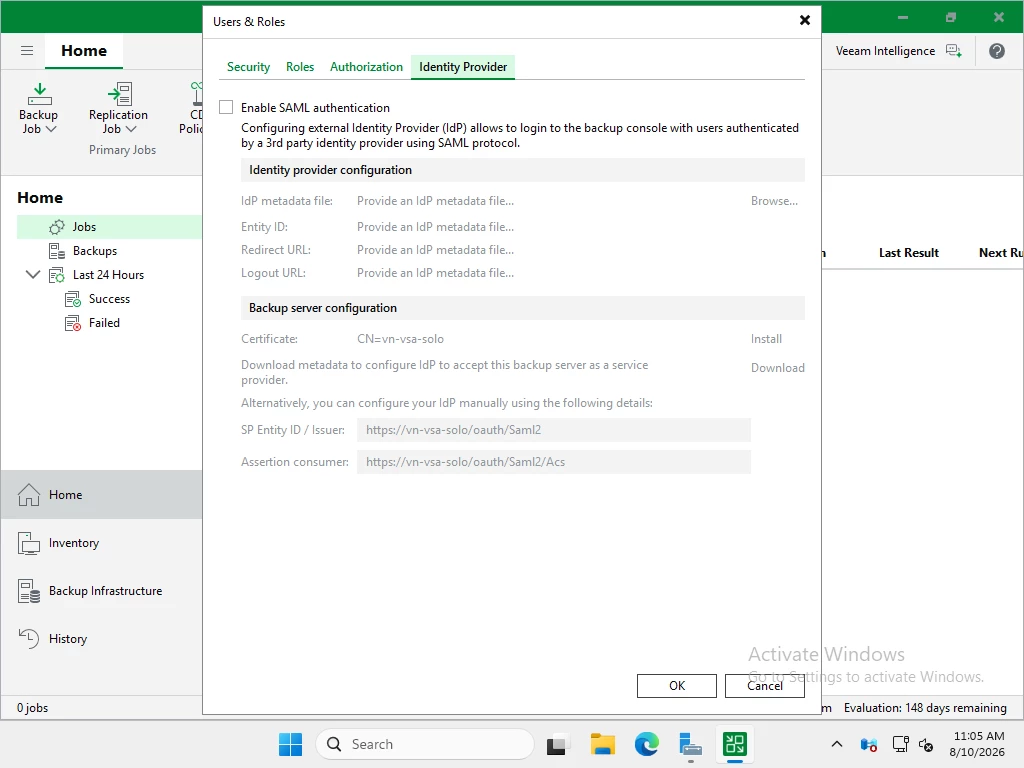Switch to the Roles tab
Image resolution: width=1024 pixels, height=768 pixels.
click(300, 67)
